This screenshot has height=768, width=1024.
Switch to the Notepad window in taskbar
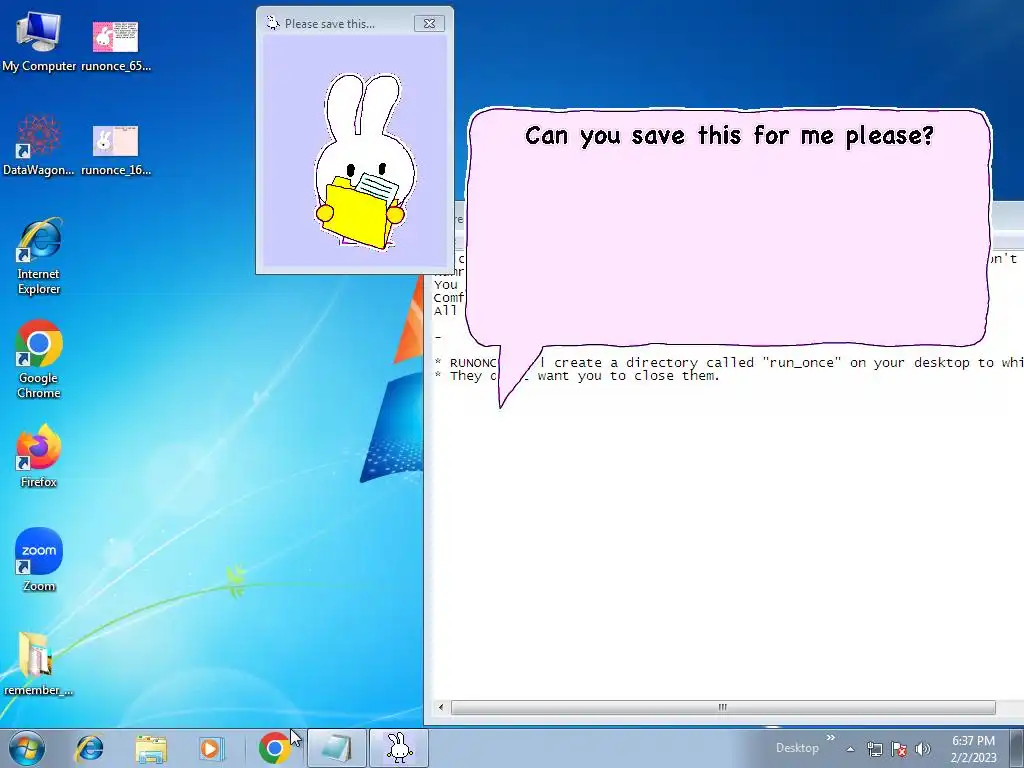337,748
